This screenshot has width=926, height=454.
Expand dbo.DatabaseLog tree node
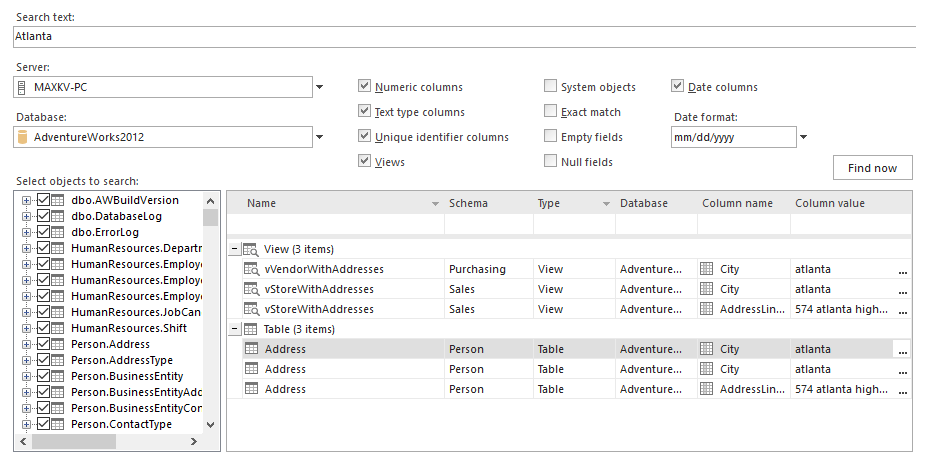click(26, 216)
